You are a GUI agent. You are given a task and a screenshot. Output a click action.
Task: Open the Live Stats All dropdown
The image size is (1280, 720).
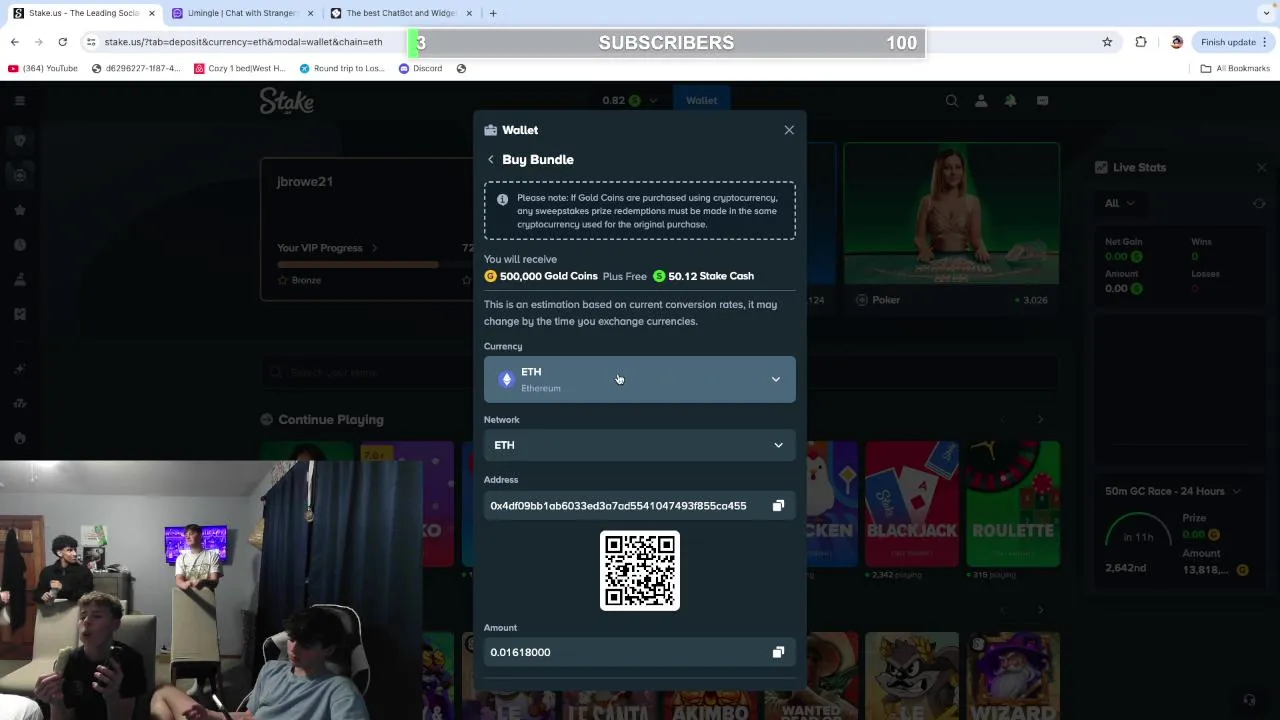pyautogui.click(x=1119, y=203)
